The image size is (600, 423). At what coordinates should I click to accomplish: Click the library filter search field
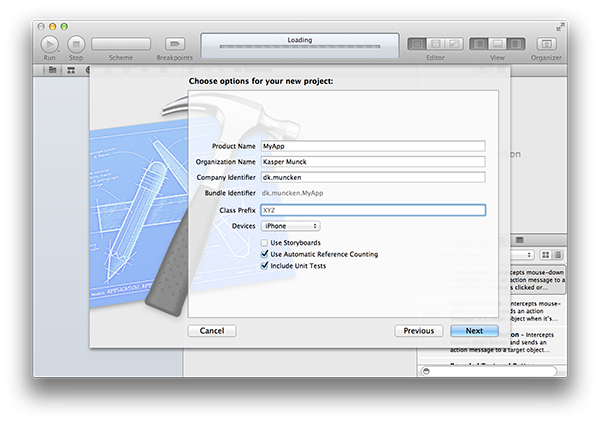(489, 371)
